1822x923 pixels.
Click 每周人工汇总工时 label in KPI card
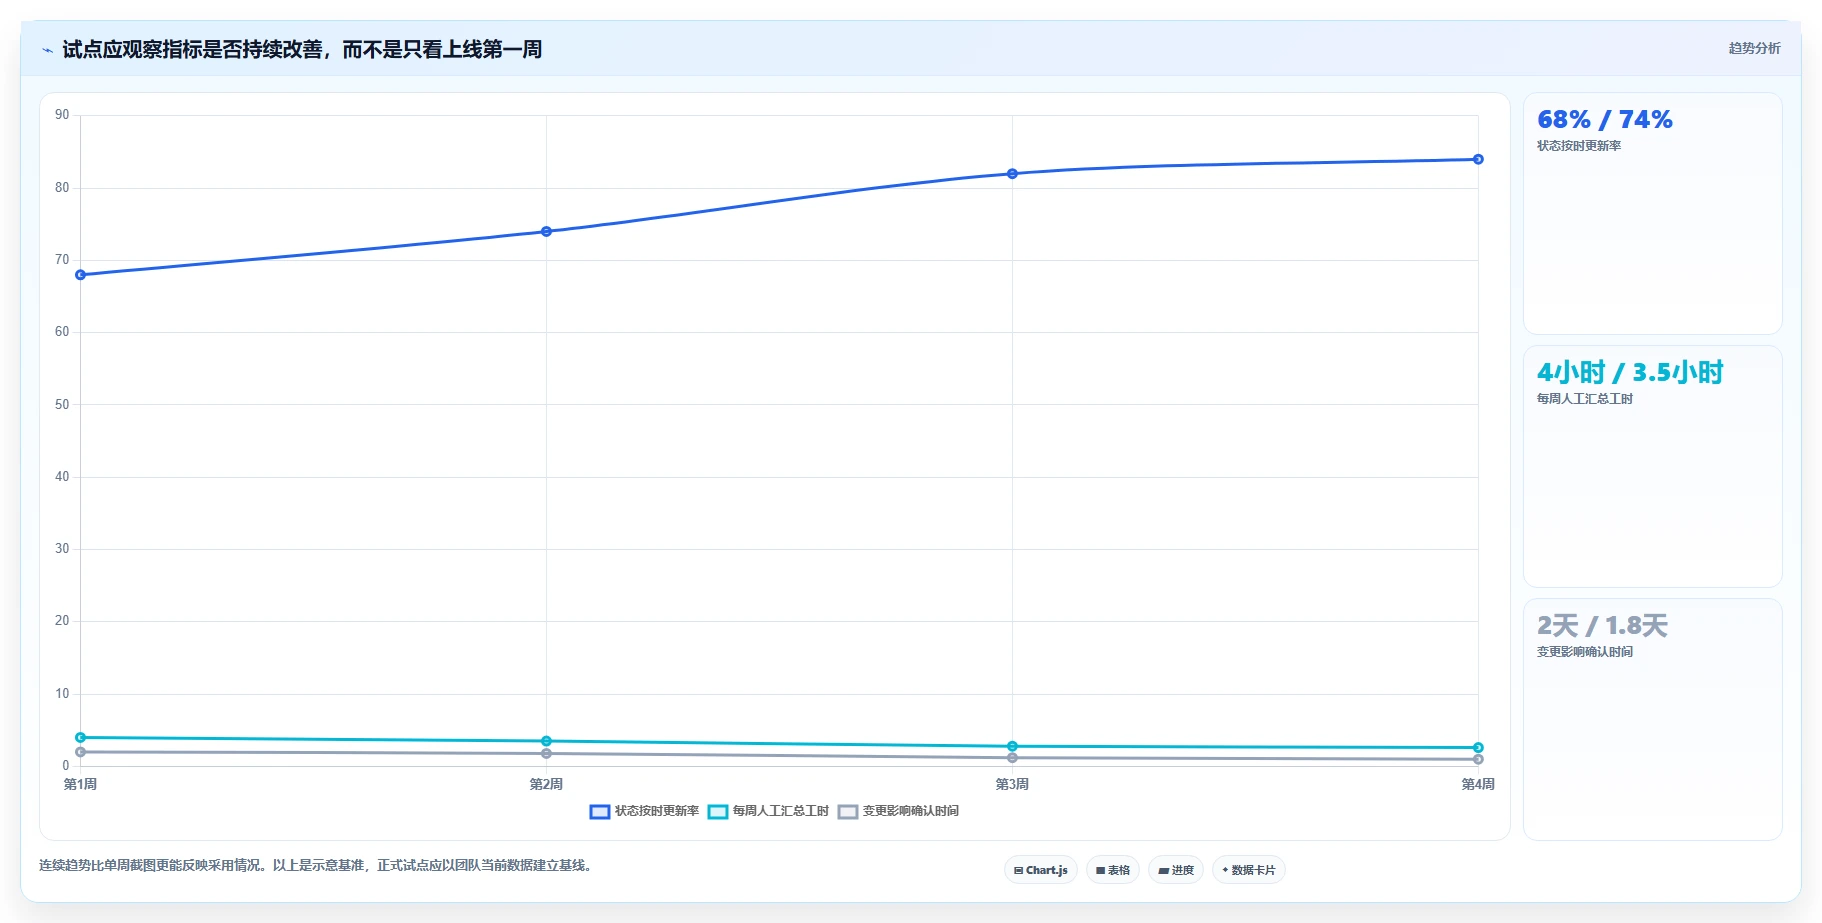point(1585,399)
